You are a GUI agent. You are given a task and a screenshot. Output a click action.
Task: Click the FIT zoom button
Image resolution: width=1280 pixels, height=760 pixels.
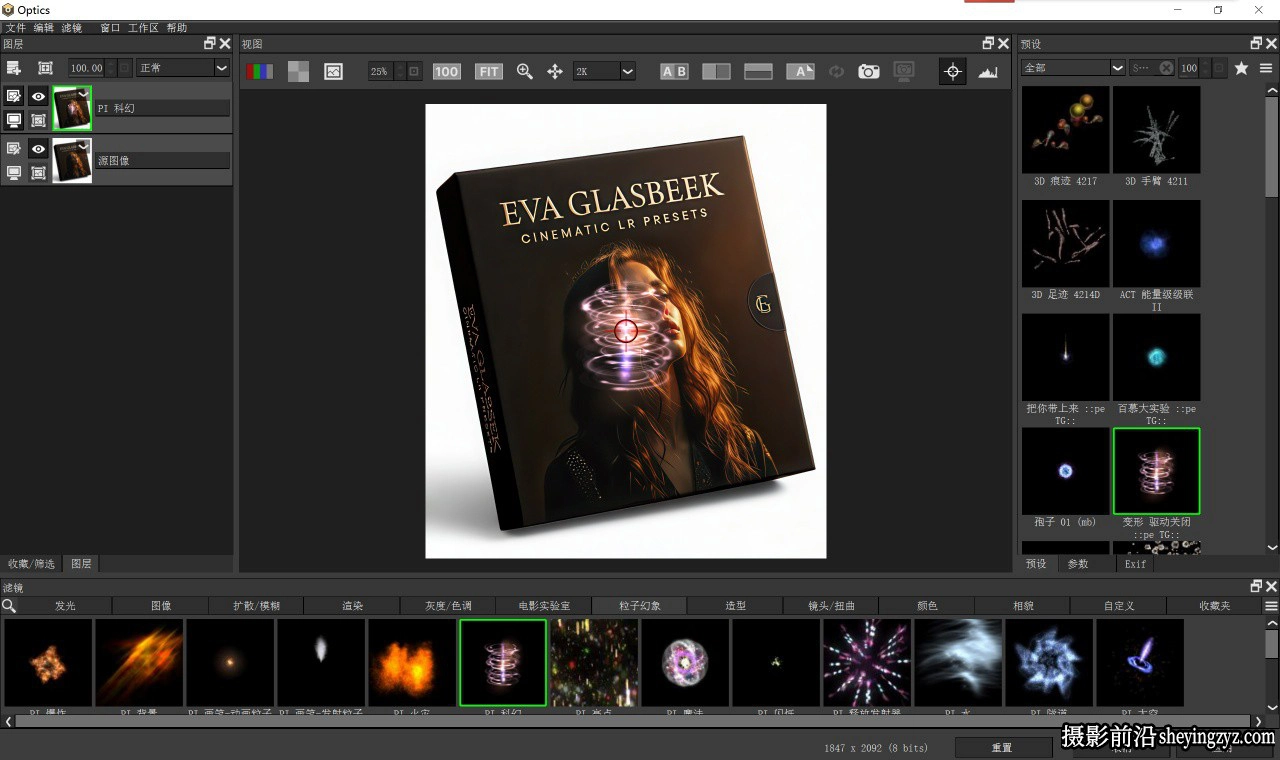pyautogui.click(x=488, y=72)
